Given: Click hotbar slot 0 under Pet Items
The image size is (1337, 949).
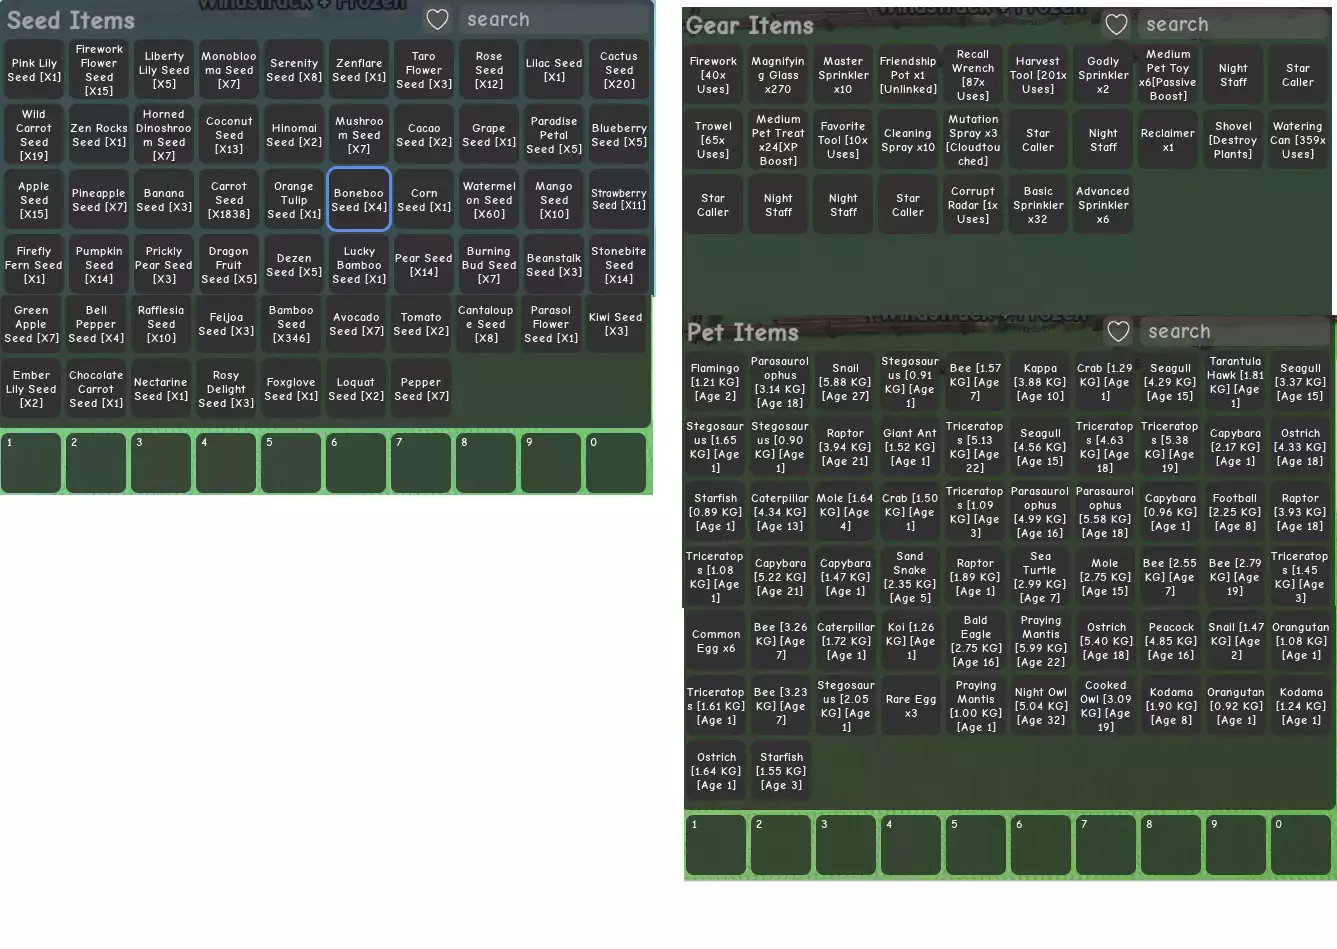Looking at the screenshot, I should click(x=1300, y=845).
